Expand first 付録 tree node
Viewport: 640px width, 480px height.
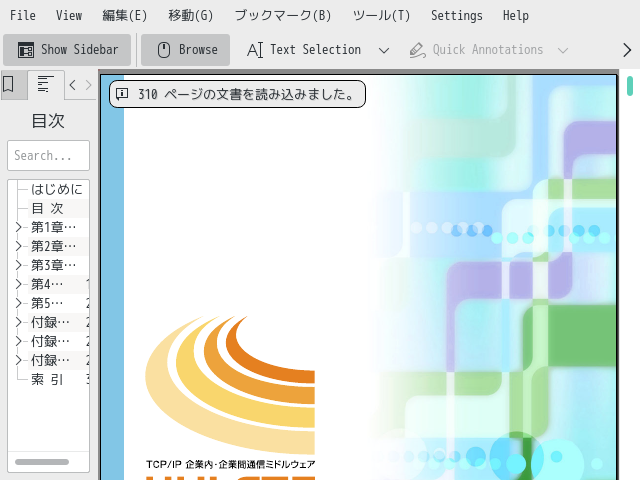[18, 322]
